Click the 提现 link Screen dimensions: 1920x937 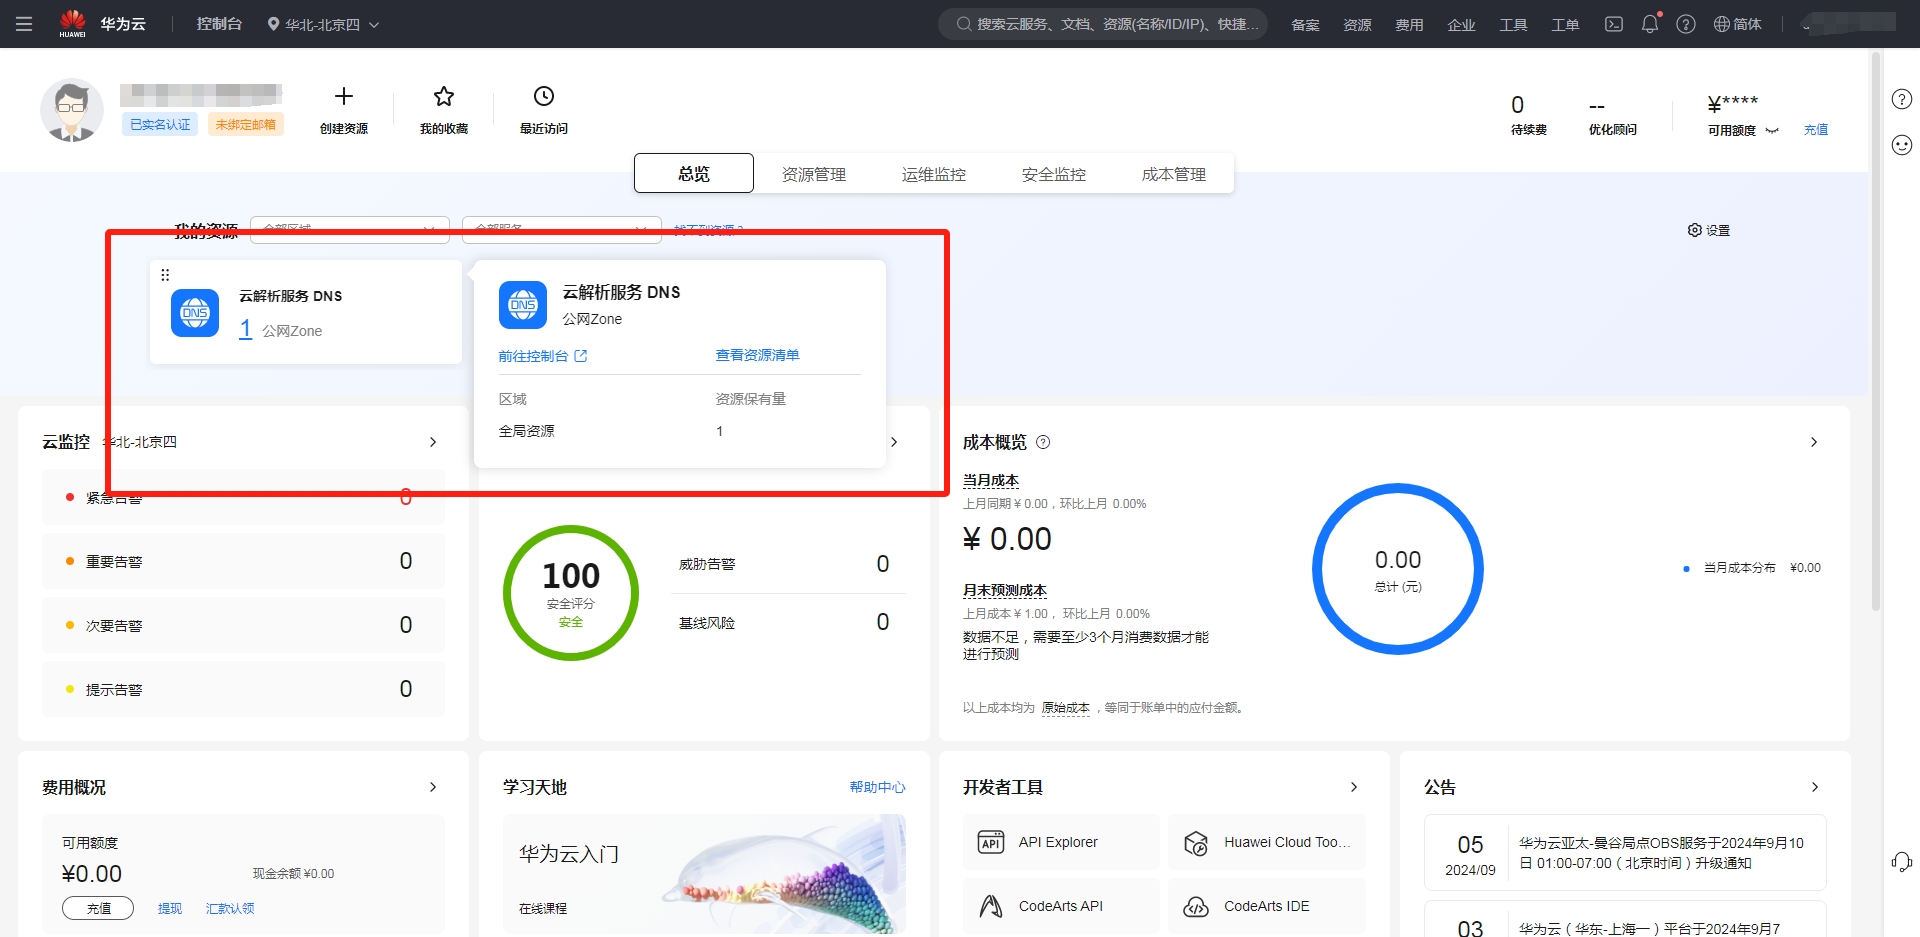tap(170, 908)
